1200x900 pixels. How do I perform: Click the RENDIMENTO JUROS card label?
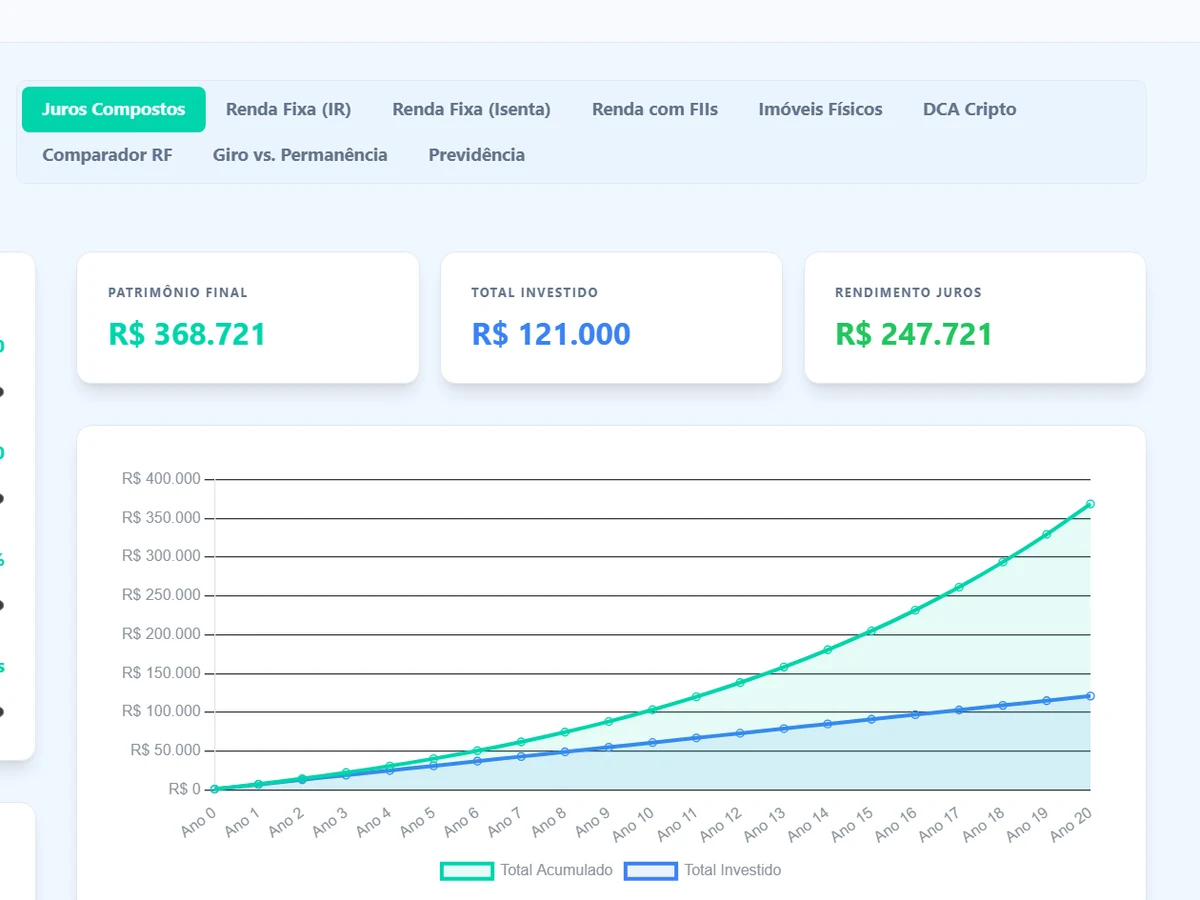[909, 293]
